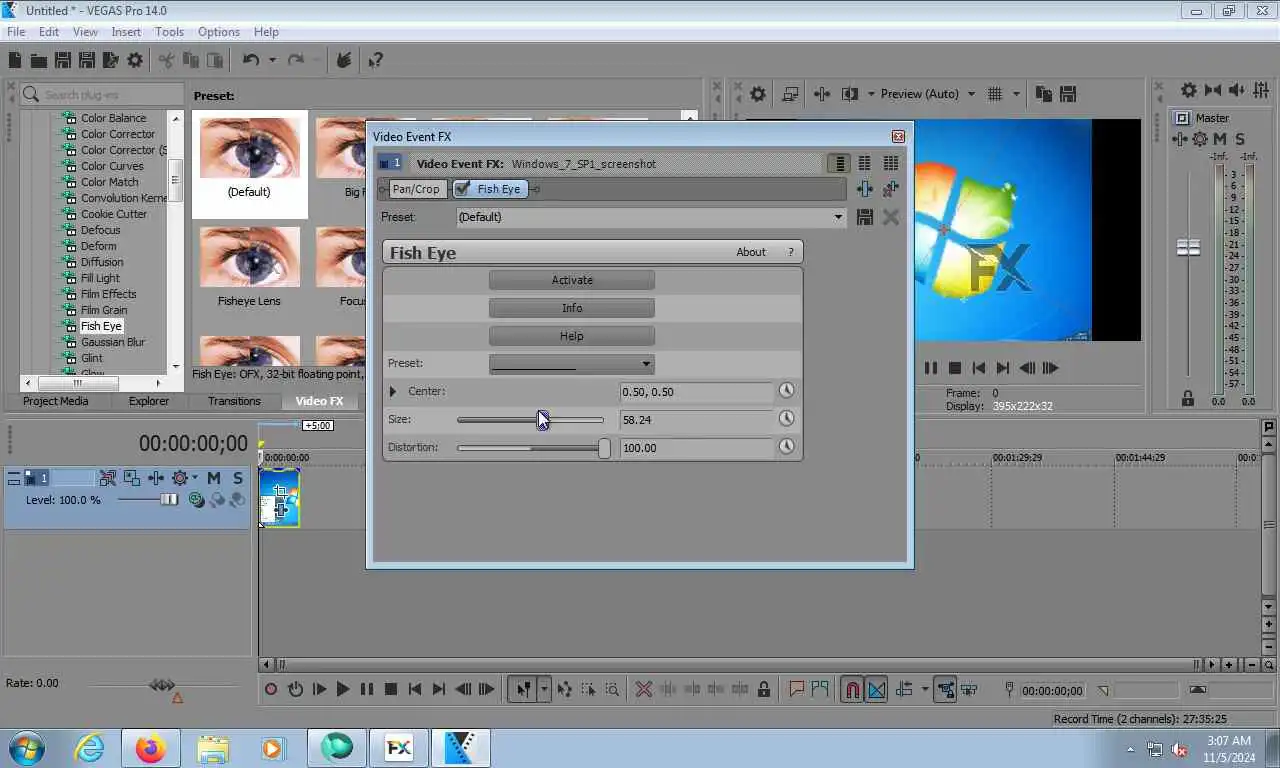Click the Undo arrow icon
This screenshot has width=1280, height=768.
click(x=251, y=60)
